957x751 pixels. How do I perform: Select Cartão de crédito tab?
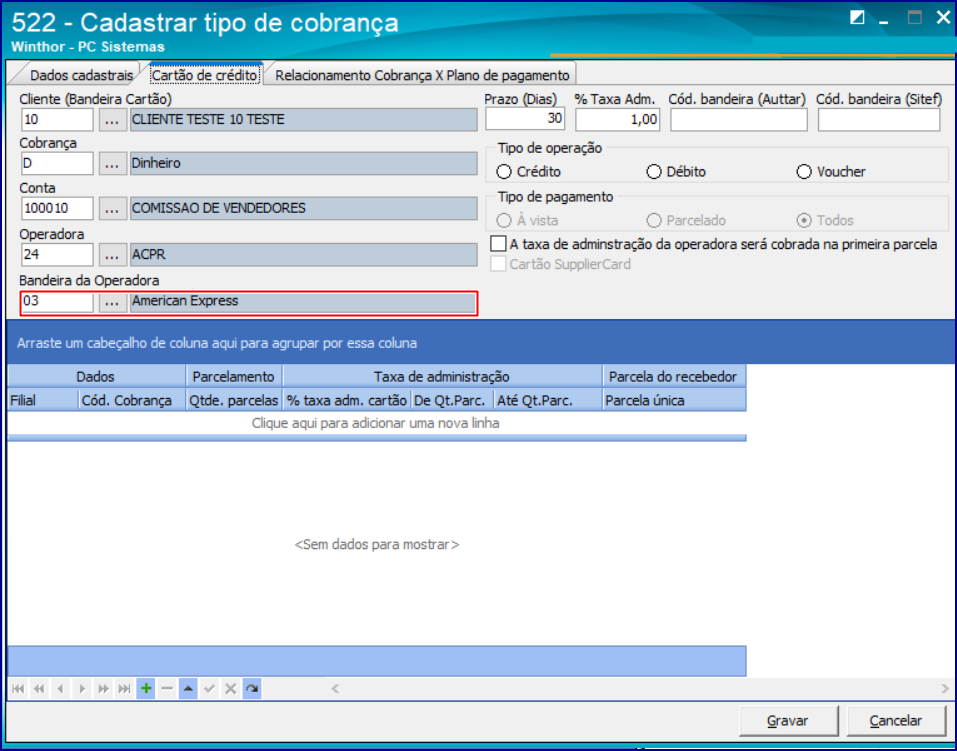[x=204, y=75]
